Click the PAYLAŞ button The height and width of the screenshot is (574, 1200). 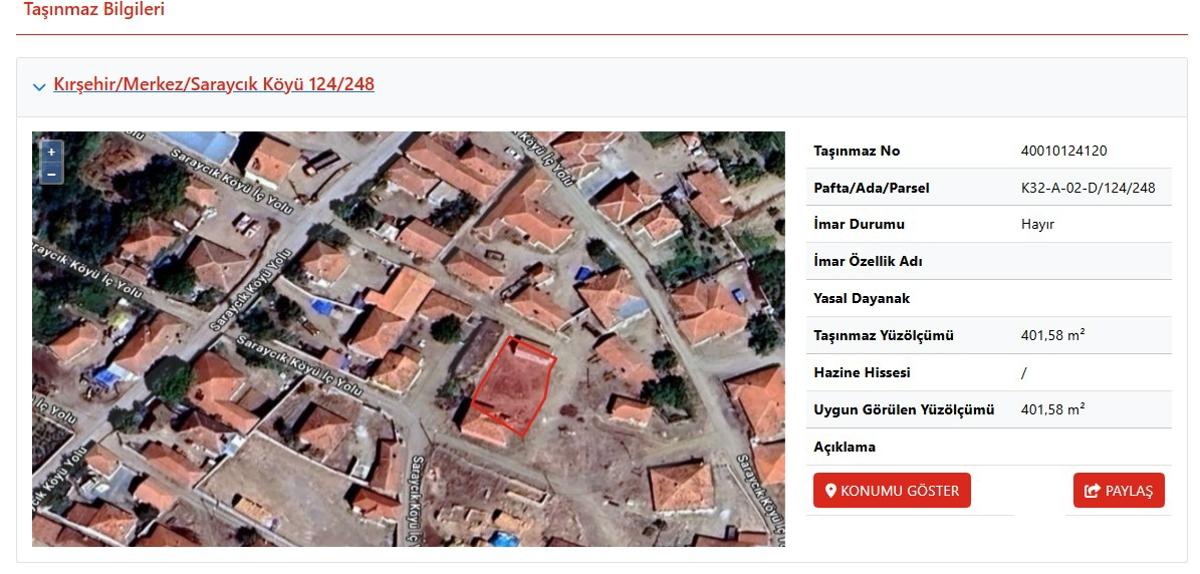pyautogui.click(x=1119, y=490)
